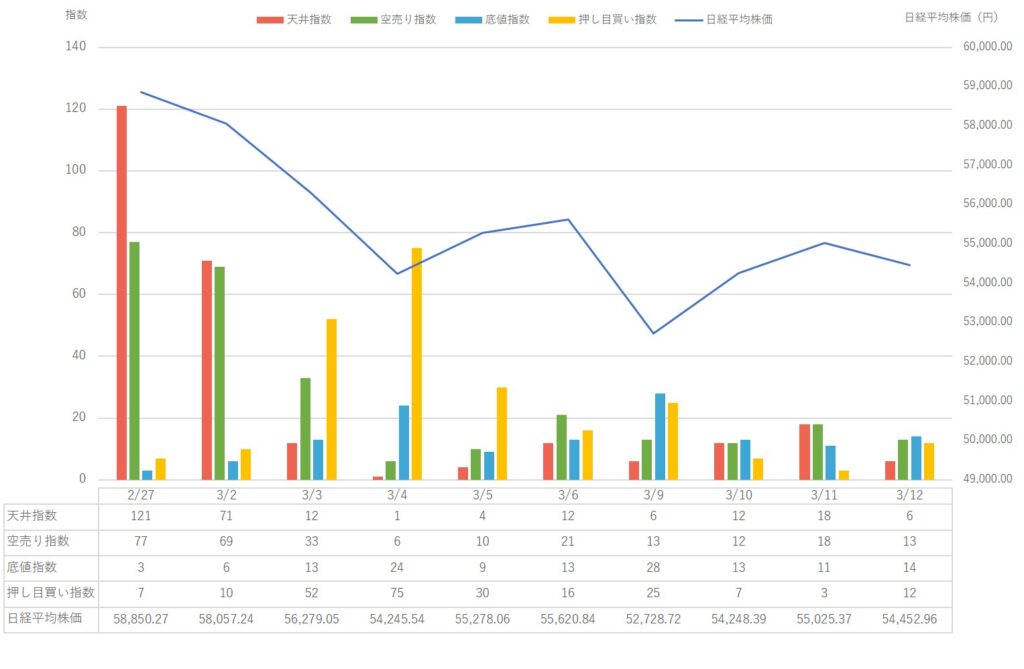
Task: Select the table cell showing 52,728.72
Action: coord(653,619)
